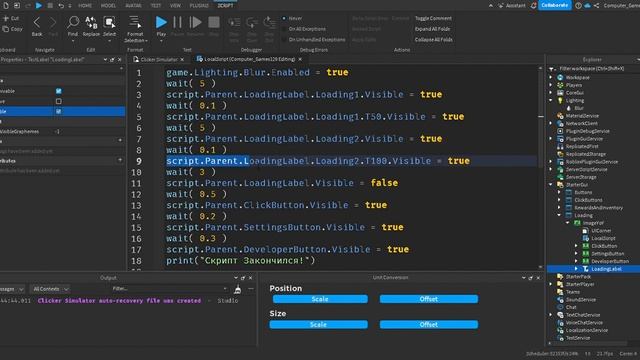
Task: Open the AVATAR ribbon tab
Action: 133,5
